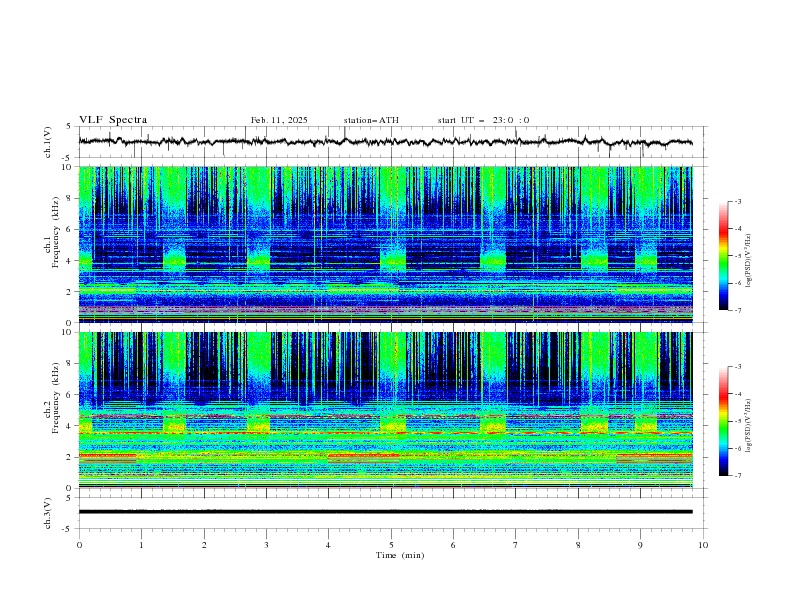Screen dimensions: 792x612
Task: Click the 'ch.1(V)' axis label
Action: point(48,142)
